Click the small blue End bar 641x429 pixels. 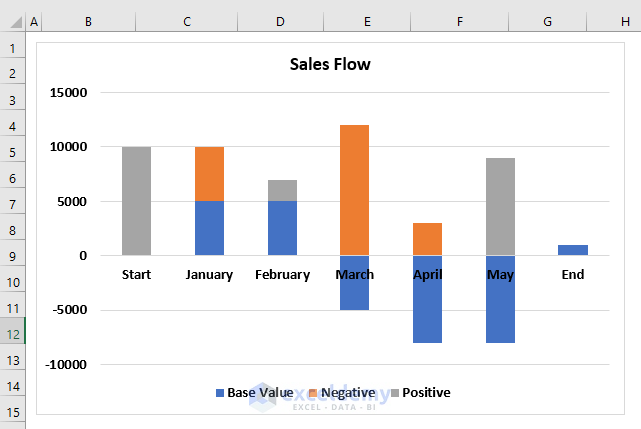(x=573, y=250)
